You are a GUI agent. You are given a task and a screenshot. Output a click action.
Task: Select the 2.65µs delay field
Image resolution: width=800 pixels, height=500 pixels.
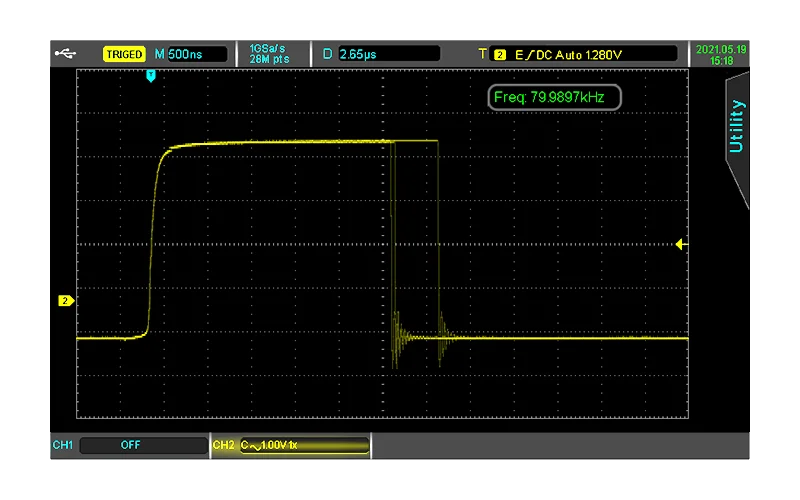pyautogui.click(x=389, y=54)
